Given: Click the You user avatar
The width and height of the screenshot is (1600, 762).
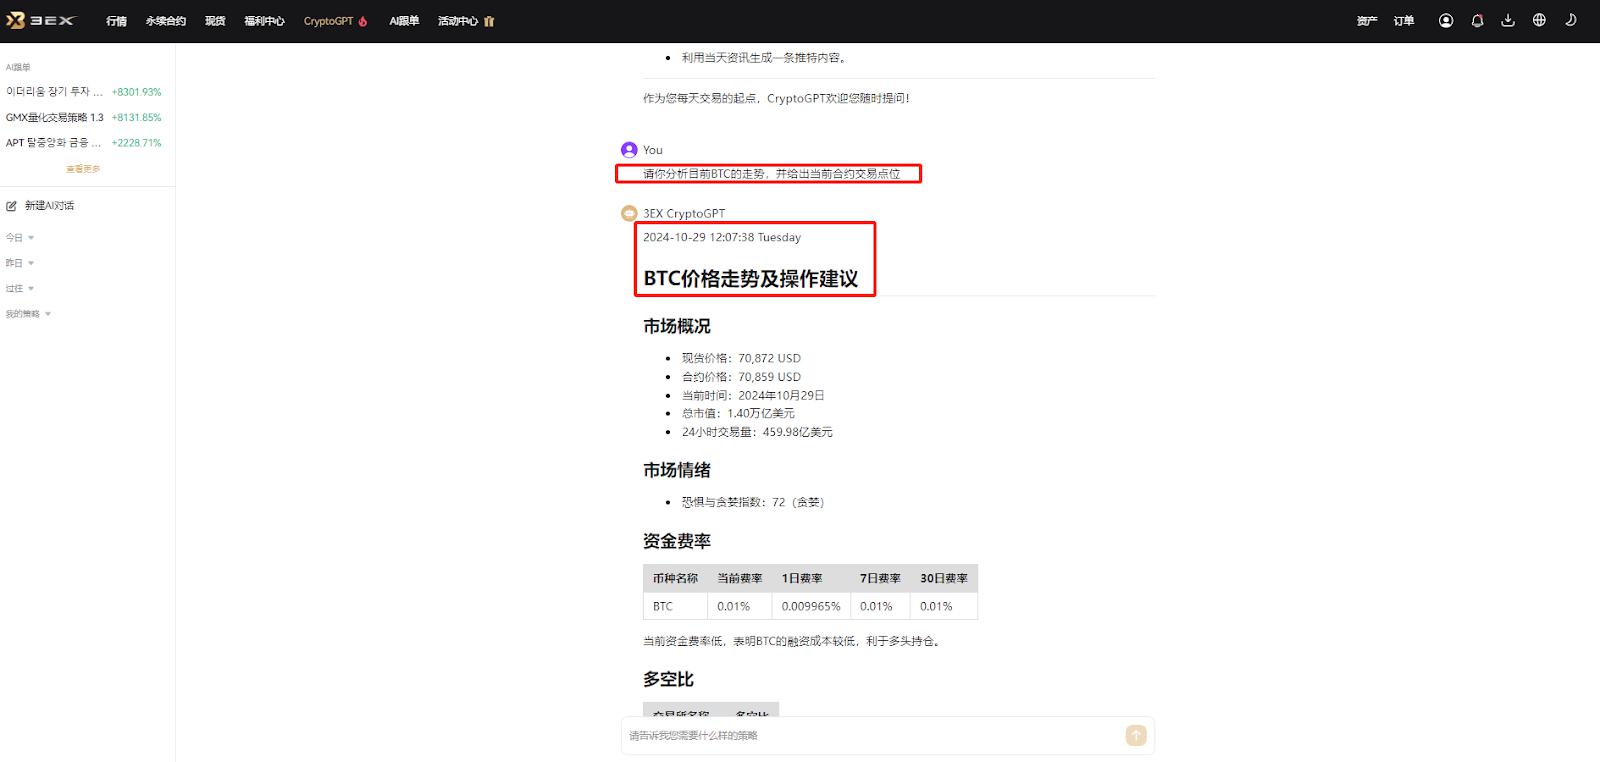Looking at the screenshot, I should [629, 150].
